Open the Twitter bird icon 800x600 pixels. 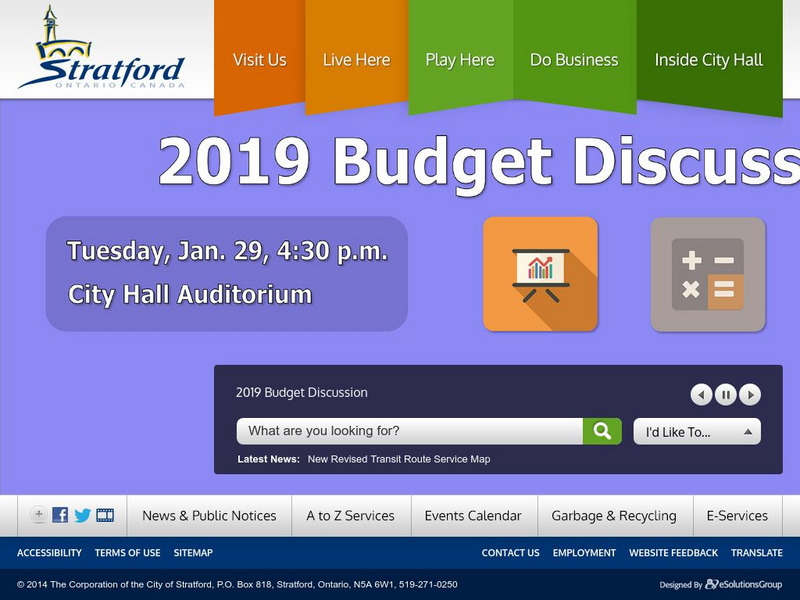(82, 515)
